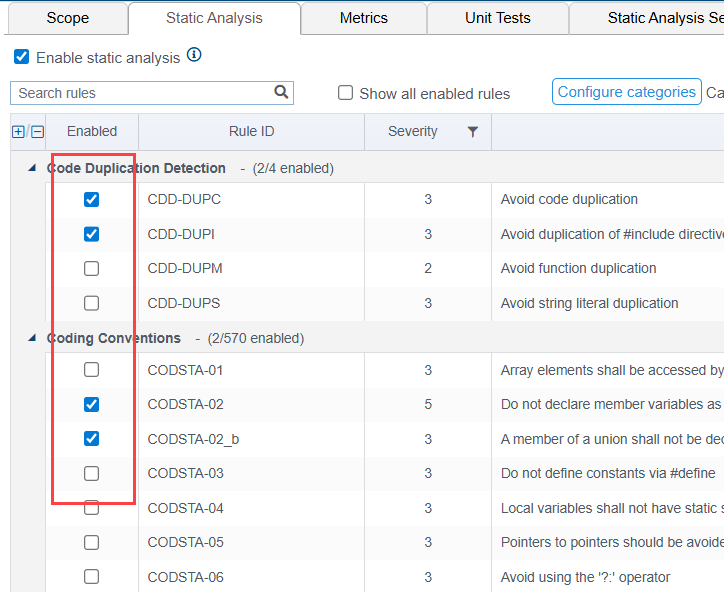The image size is (724, 592).
Task: Click the Configure categories button
Action: pos(627,92)
